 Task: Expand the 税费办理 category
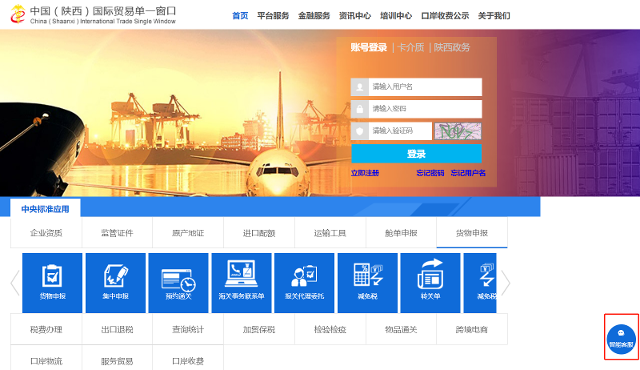[46, 329]
